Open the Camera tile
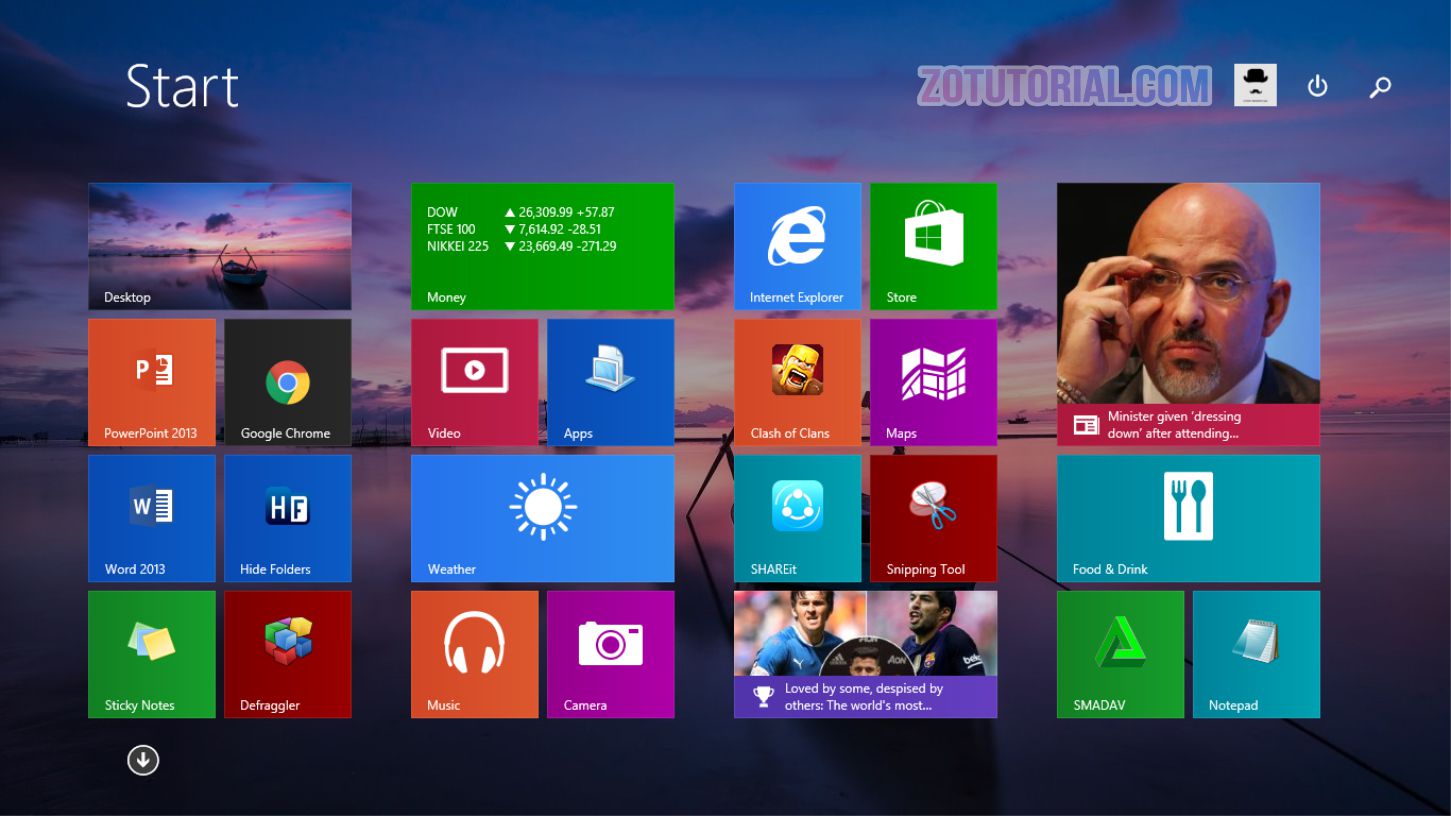Image resolution: width=1451 pixels, height=816 pixels. coord(611,654)
